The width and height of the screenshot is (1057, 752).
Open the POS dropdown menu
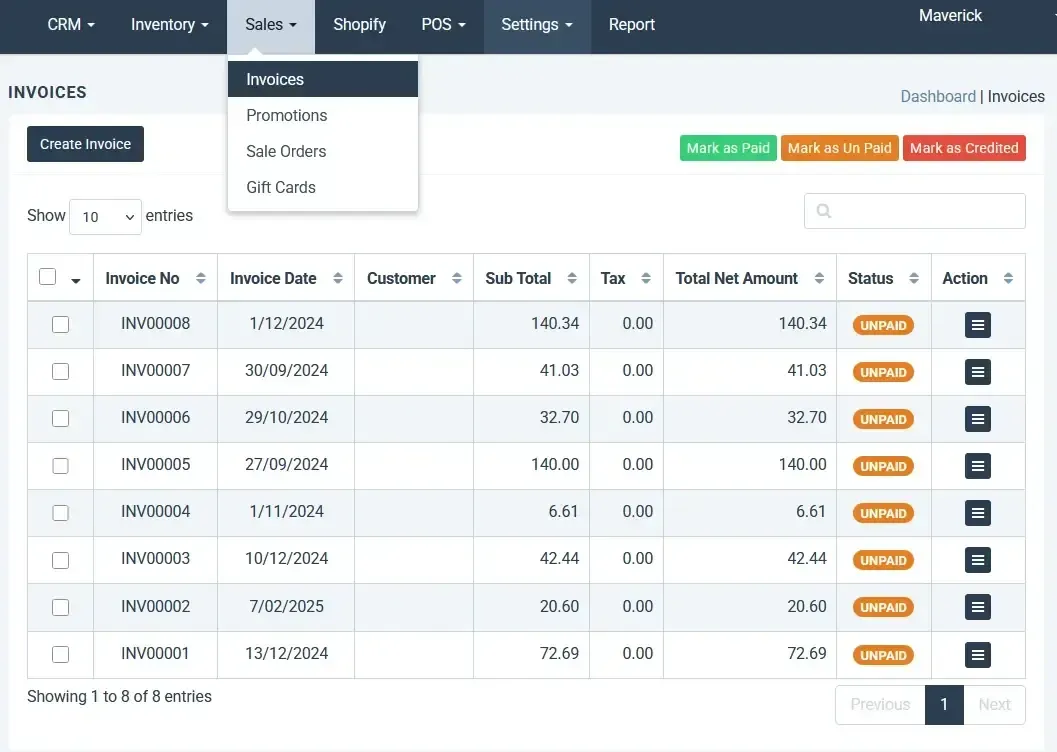443,25
